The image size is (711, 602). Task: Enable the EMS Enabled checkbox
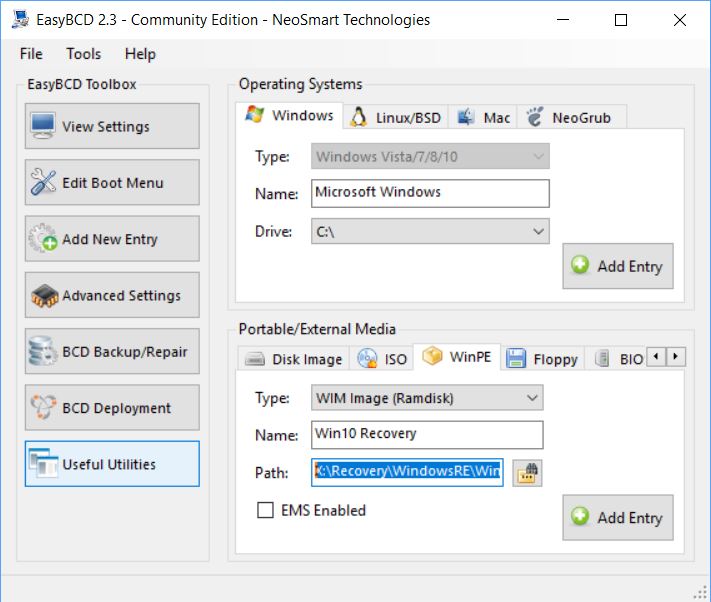point(265,510)
